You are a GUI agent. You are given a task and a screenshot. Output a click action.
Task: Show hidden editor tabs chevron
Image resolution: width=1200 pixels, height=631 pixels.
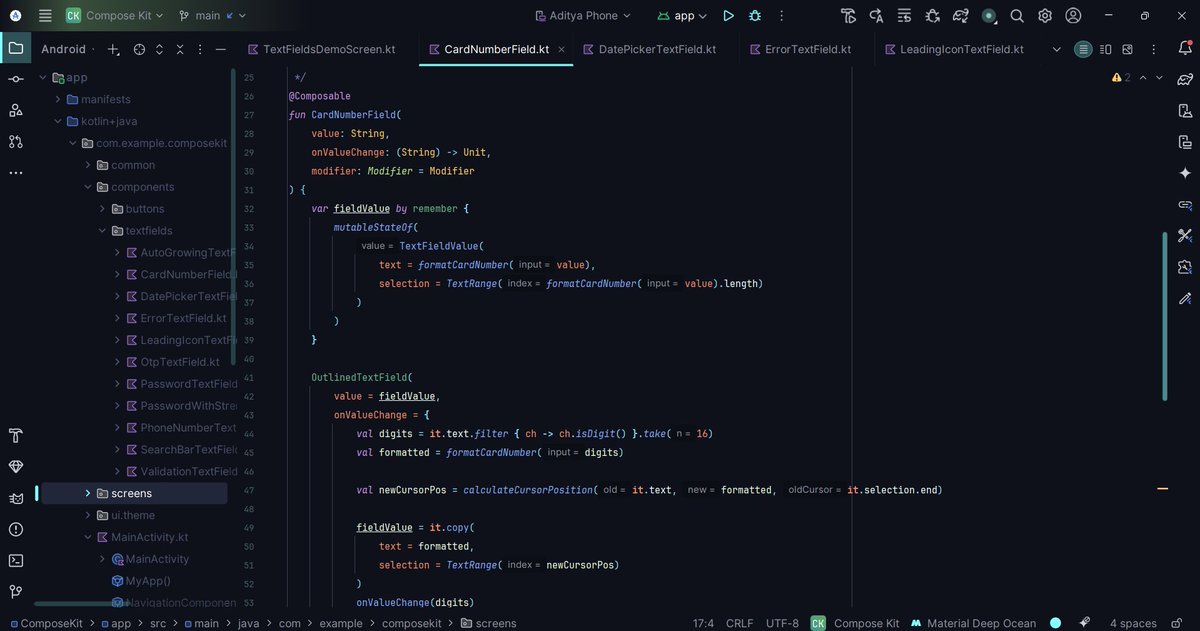tap(1056, 49)
